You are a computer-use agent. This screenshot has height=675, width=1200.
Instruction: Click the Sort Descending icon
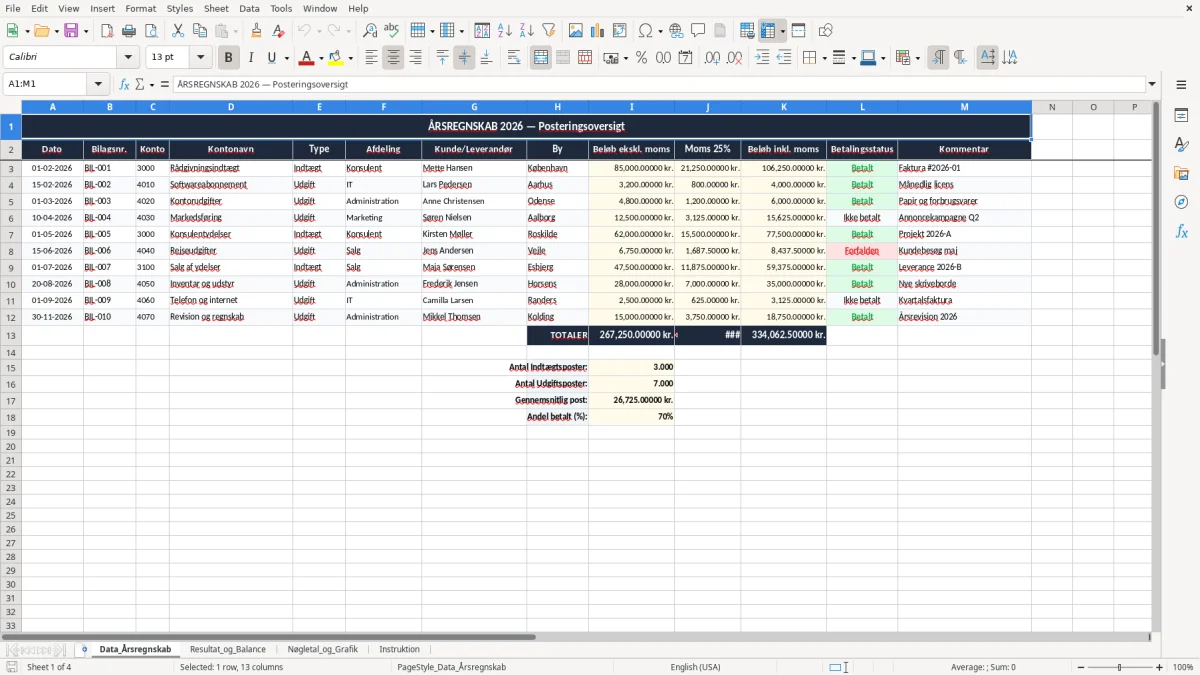click(527, 31)
